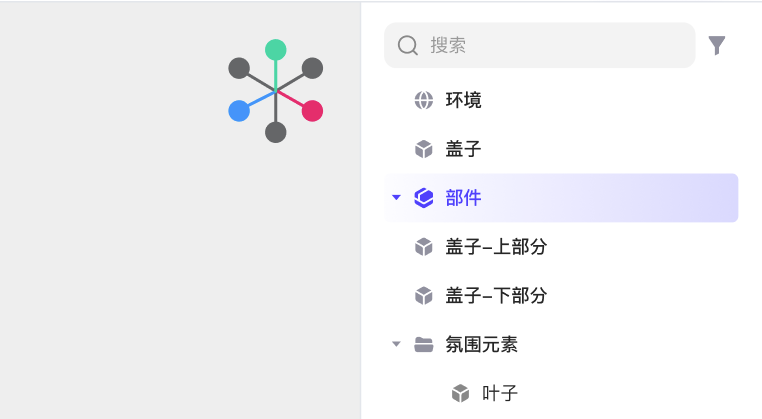This screenshot has width=762, height=419.
Task: Click the blue axis gizmo handle
Action: [x=239, y=111]
